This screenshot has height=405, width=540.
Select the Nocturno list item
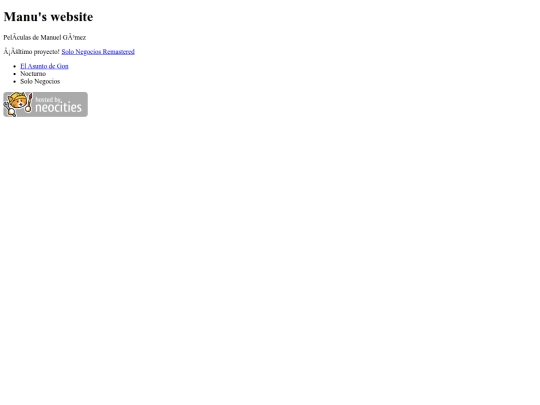pos(33,74)
